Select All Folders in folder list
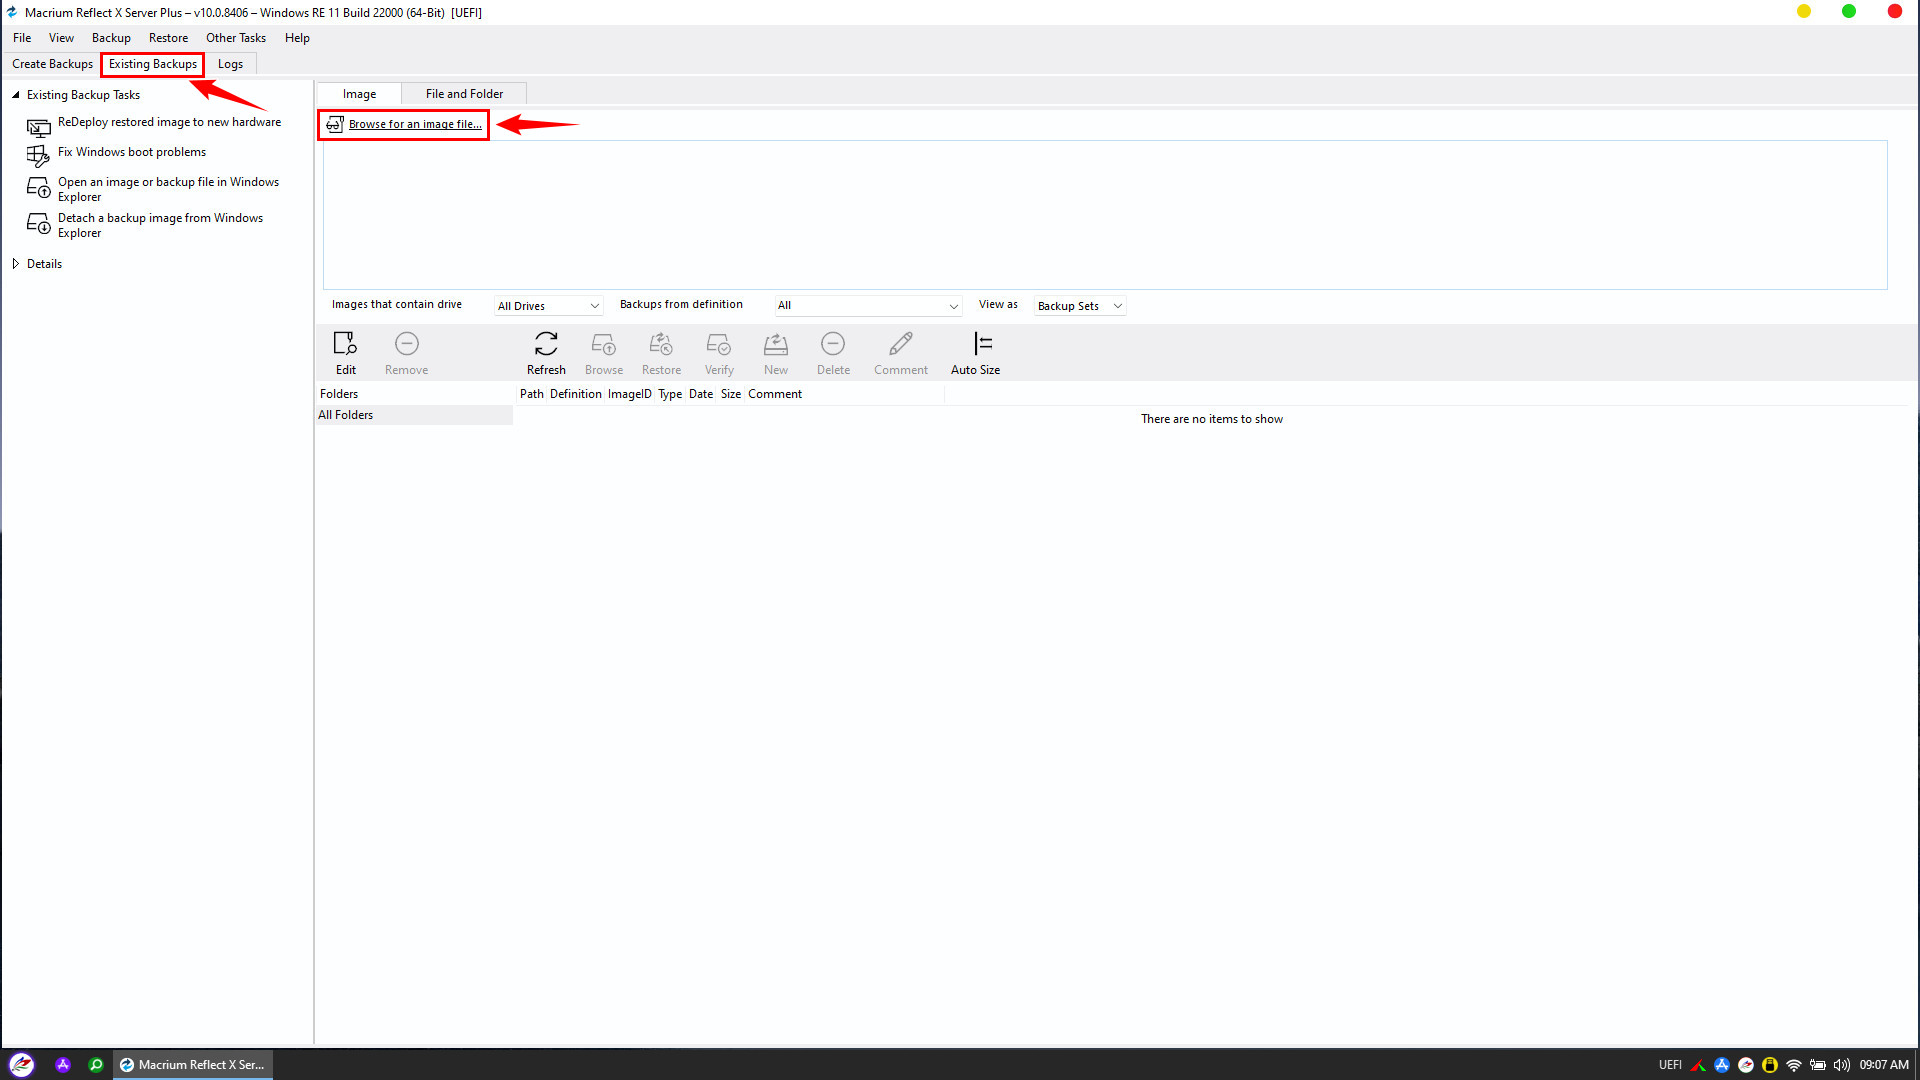The height and width of the screenshot is (1080, 1920). click(346, 415)
